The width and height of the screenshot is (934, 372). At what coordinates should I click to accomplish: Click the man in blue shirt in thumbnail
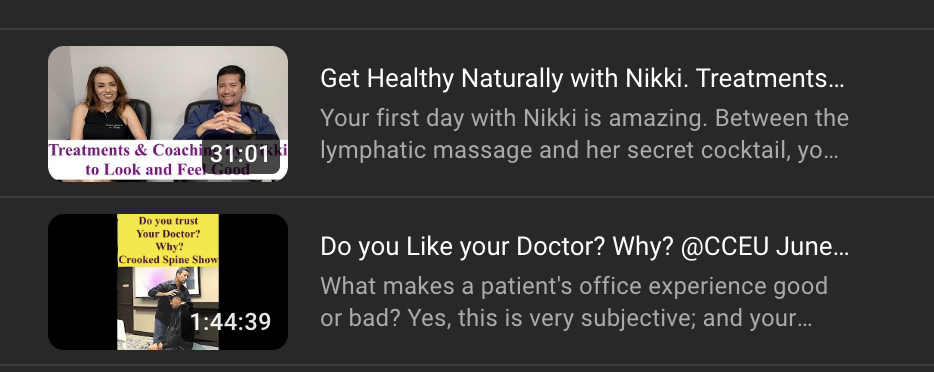pyautogui.click(x=226, y=102)
